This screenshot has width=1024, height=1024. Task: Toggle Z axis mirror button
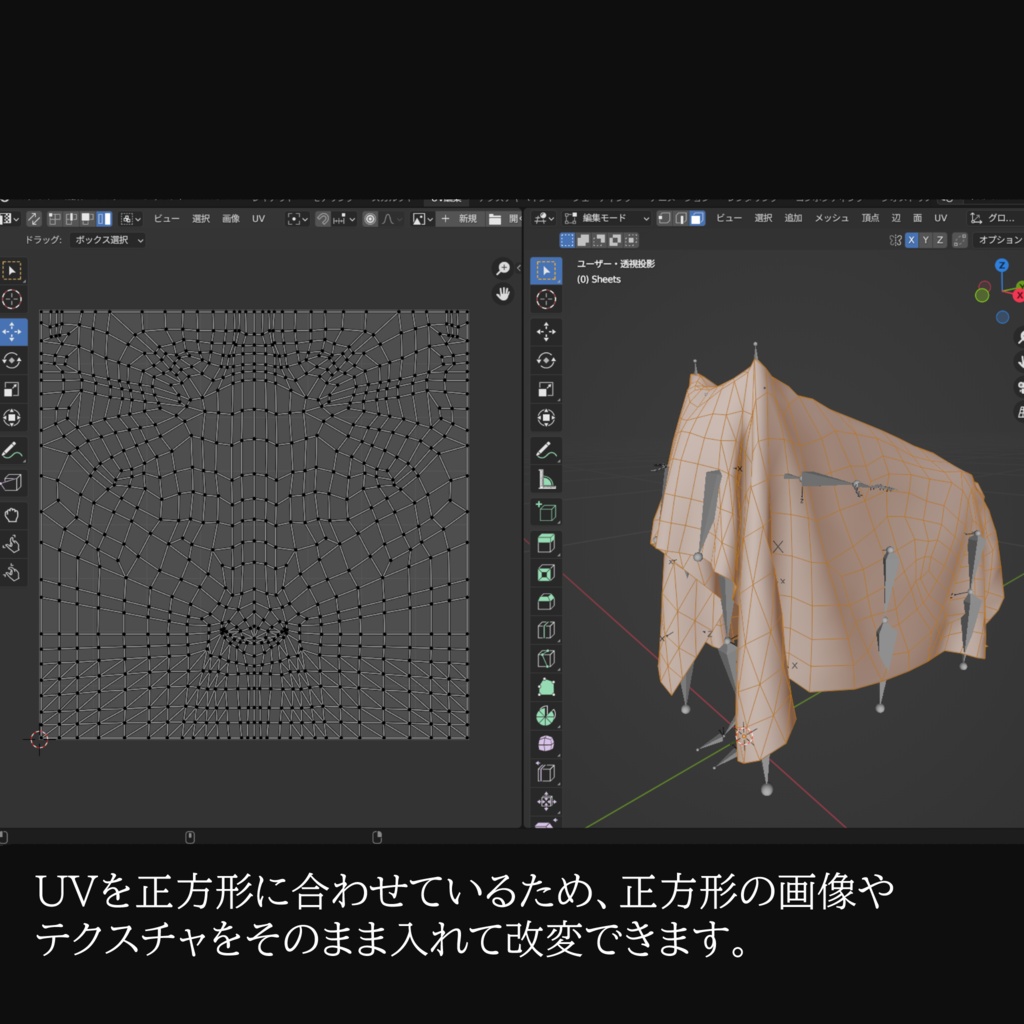click(940, 240)
